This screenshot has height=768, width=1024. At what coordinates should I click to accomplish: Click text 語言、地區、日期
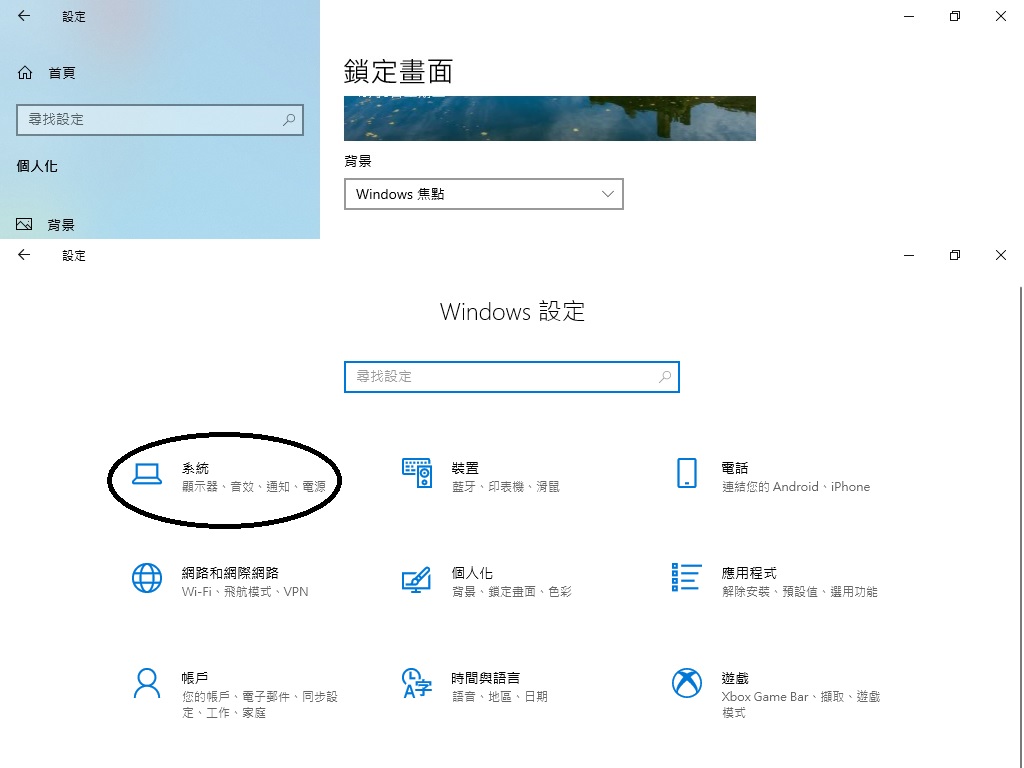tap(500, 697)
